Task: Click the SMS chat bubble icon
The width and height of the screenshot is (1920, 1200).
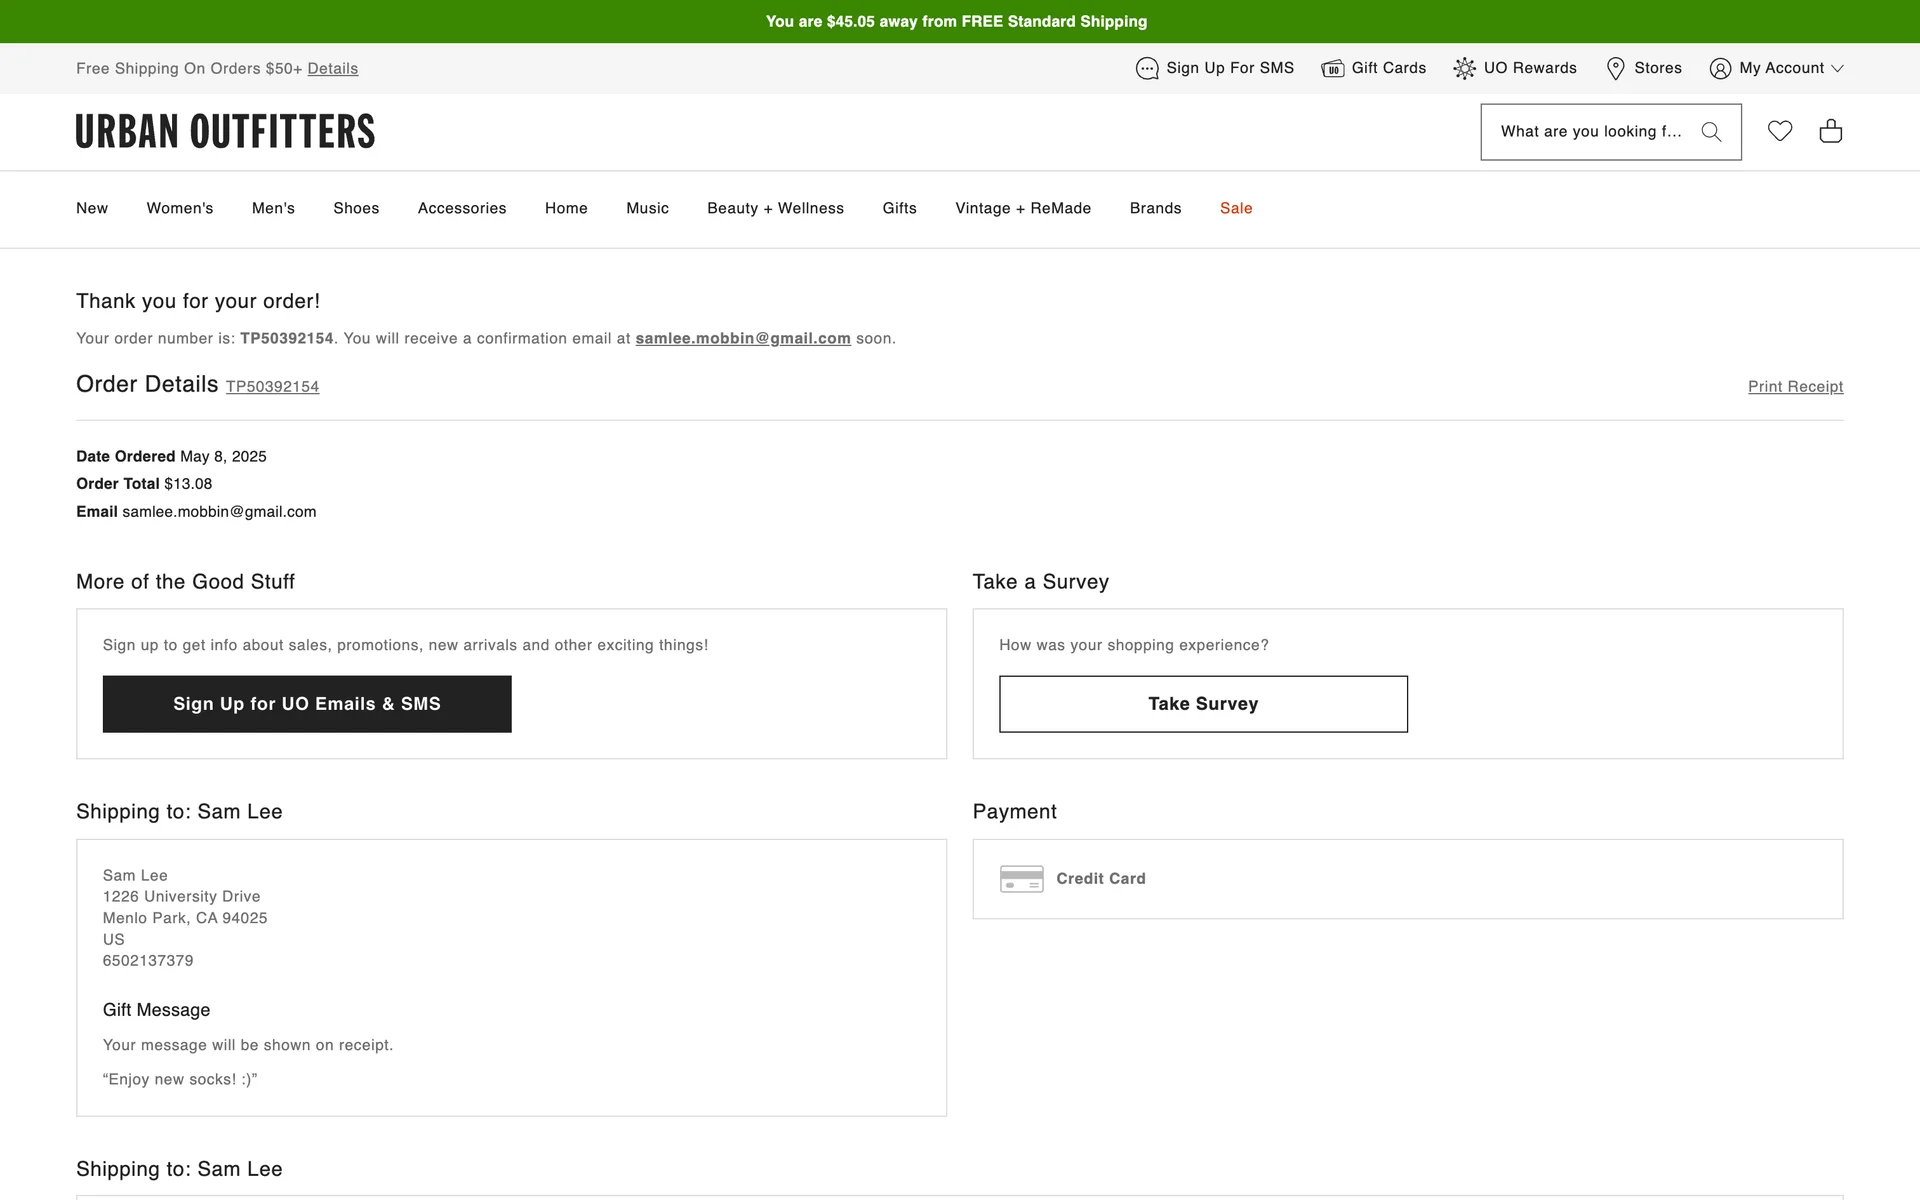Action: 1147,68
